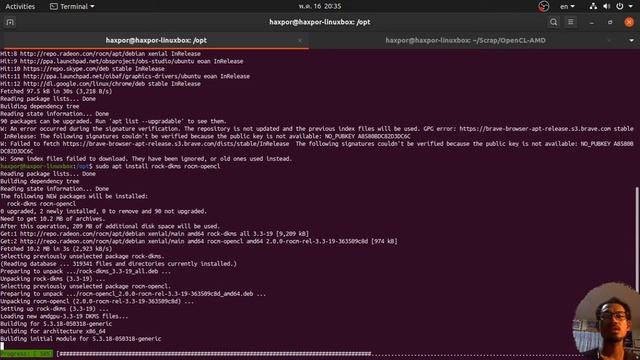This screenshot has height=360, width=640.
Task: Close the OpenCL-AMD tab
Action: coord(609,40)
